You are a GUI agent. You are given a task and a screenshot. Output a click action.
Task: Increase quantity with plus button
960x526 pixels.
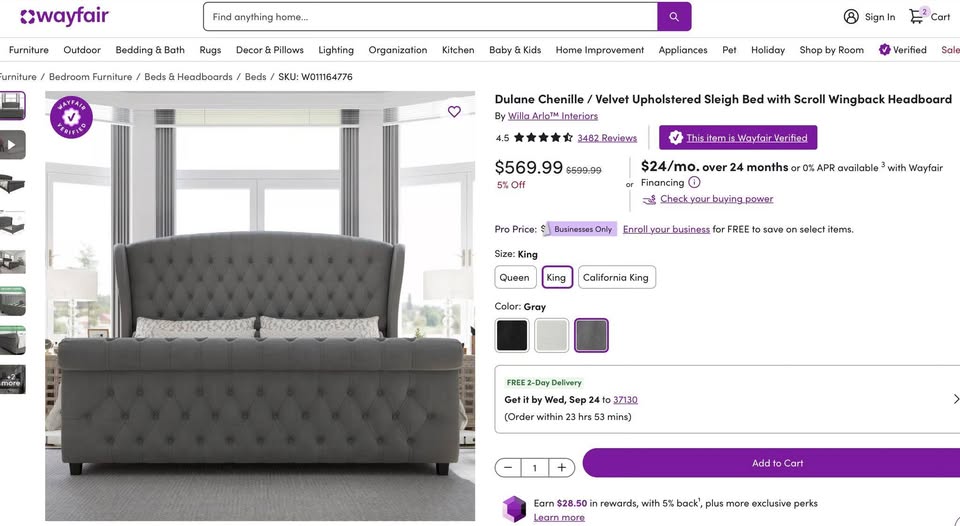tap(562, 467)
